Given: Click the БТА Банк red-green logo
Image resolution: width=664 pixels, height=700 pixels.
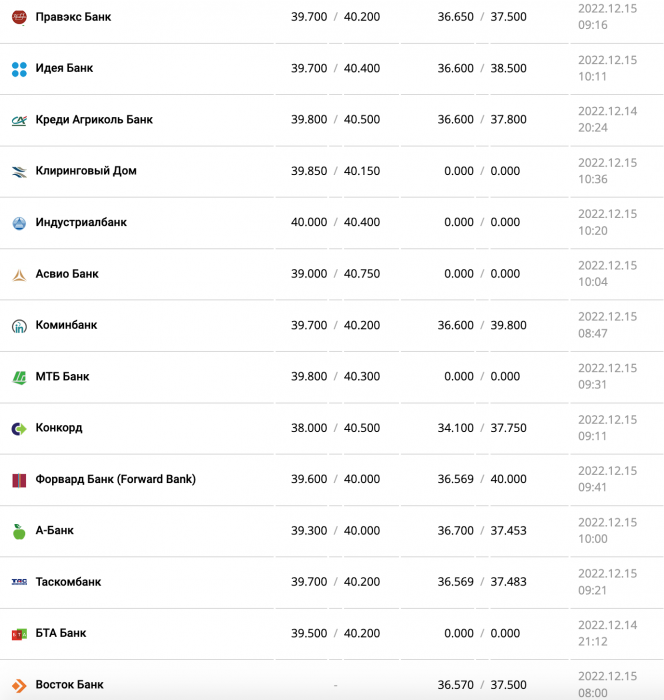Looking at the screenshot, I should point(19,634).
